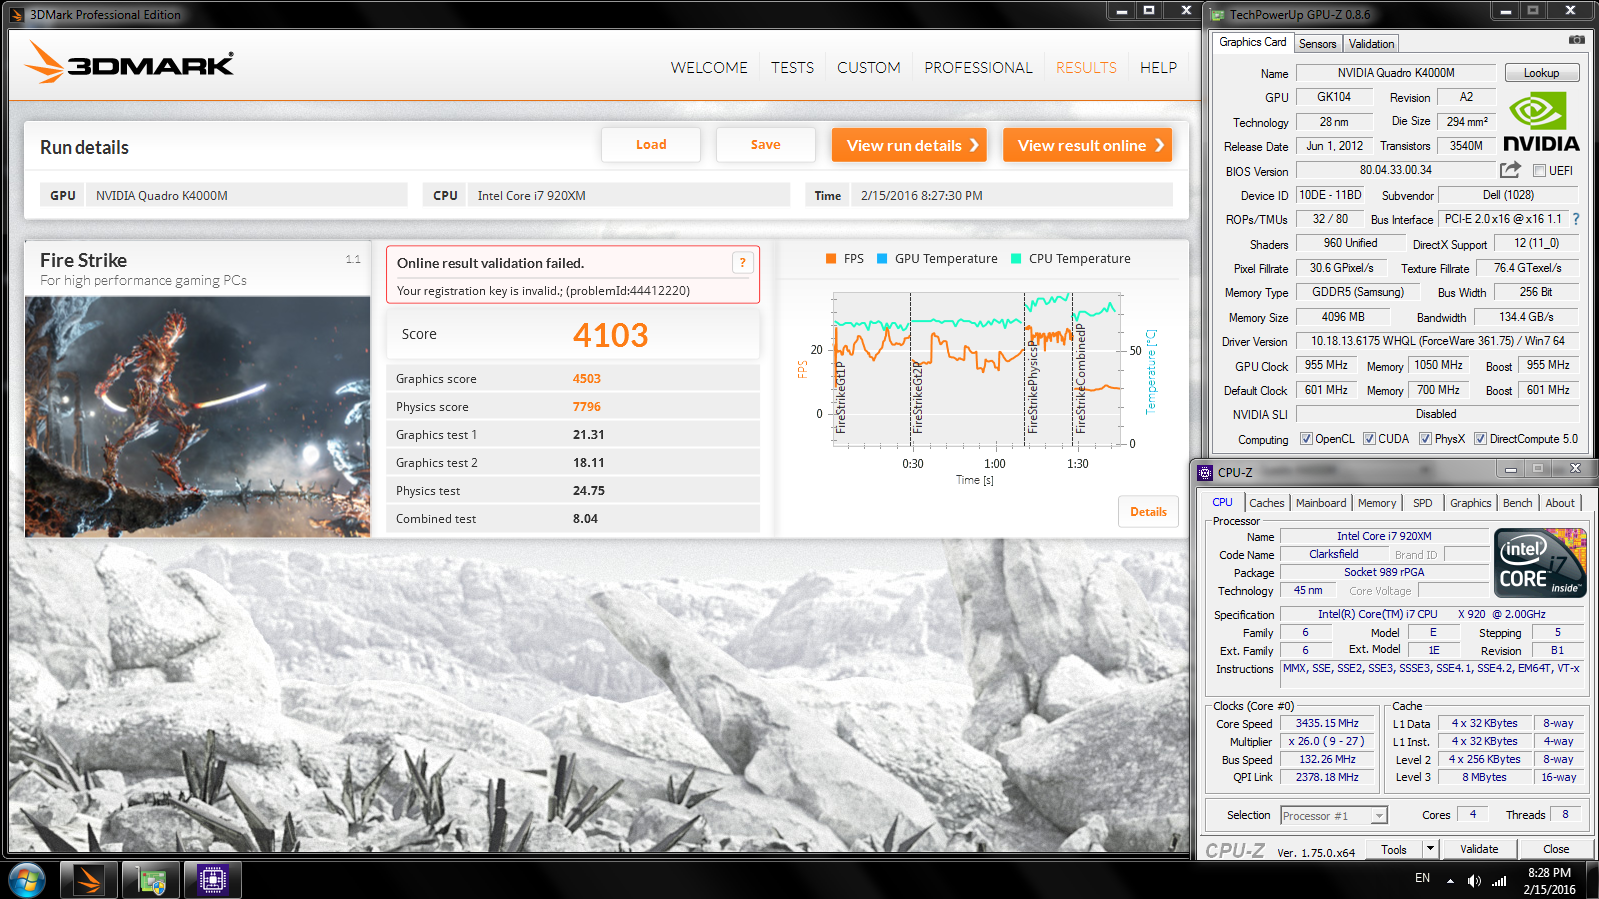Click the Intel Core i7 logo
The image size is (1599, 899).
pos(1540,563)
